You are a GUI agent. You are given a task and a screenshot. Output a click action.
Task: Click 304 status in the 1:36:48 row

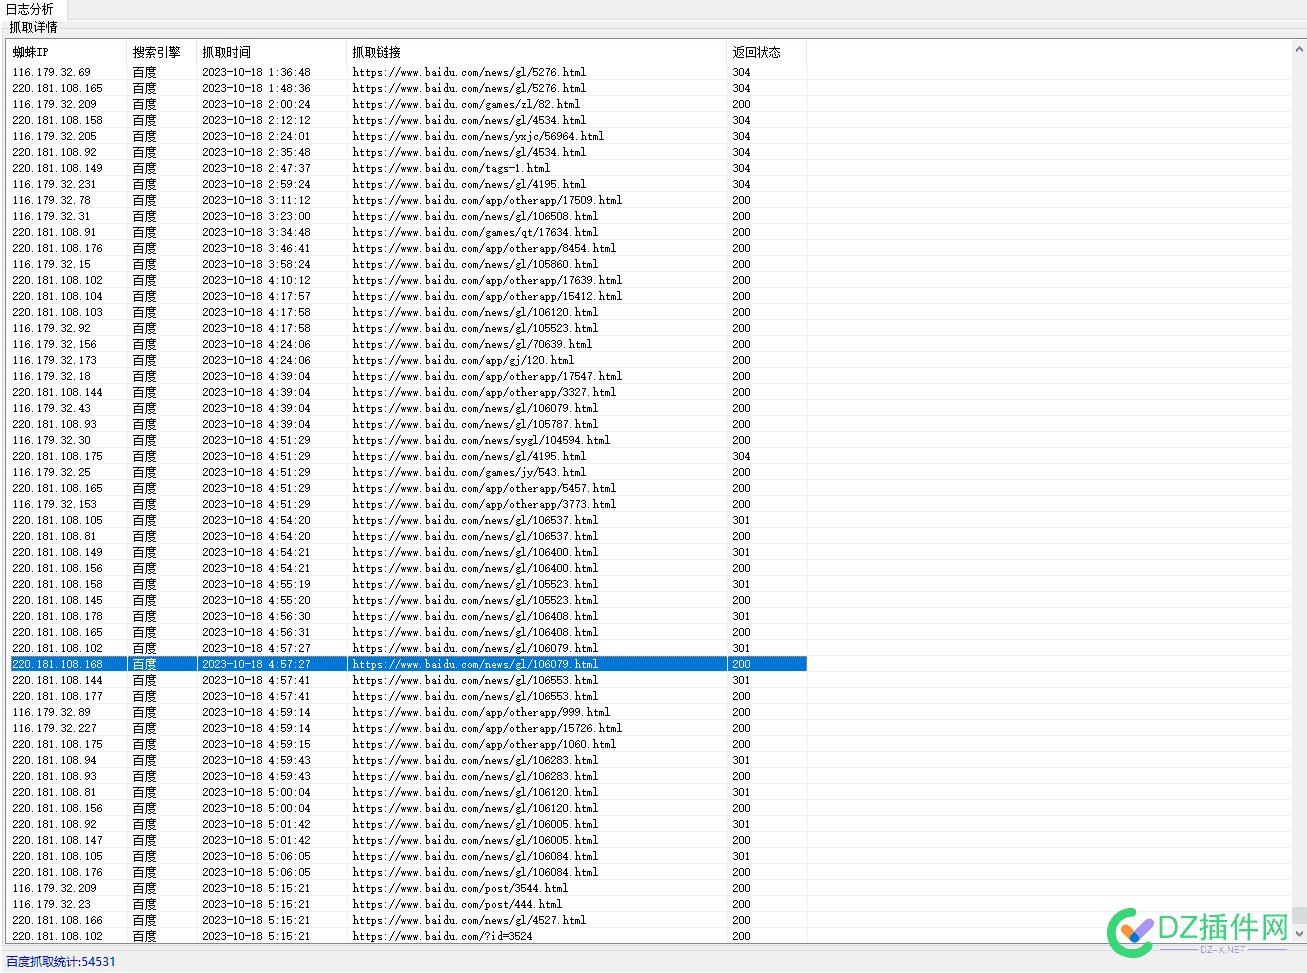(x=741, y=72)
